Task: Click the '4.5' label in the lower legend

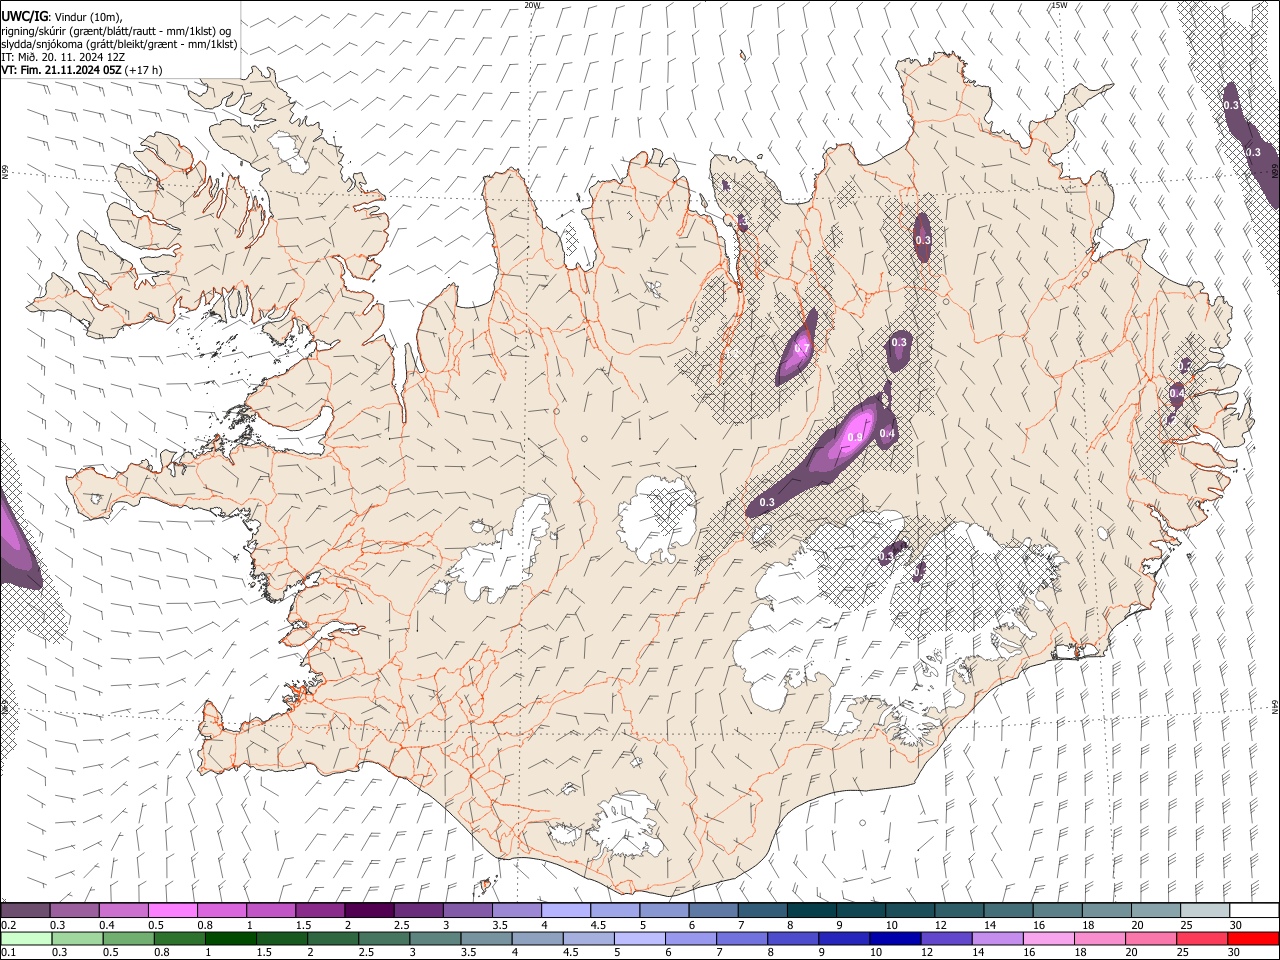Action: coord(570,952)
